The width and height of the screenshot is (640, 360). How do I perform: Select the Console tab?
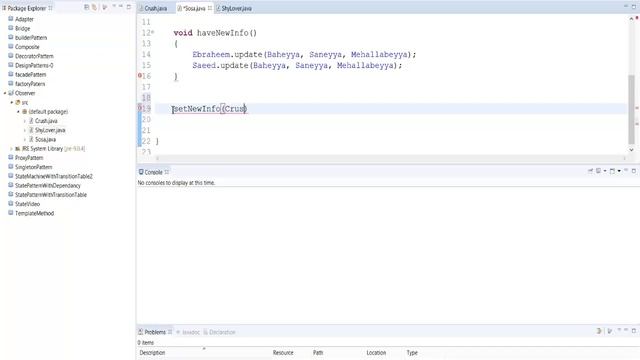pos(153,172)
